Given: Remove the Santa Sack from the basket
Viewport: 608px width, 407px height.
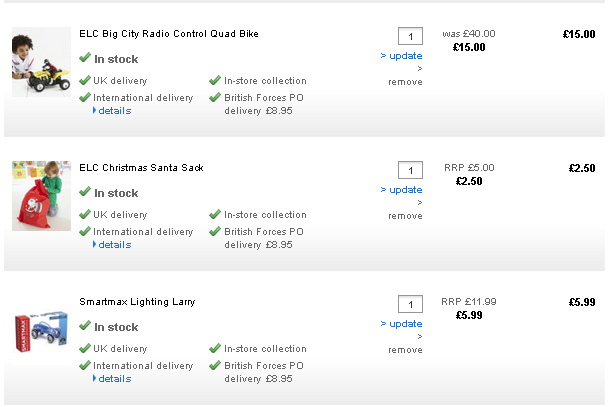Looking at the screenshot, I should [x=405, y=216].
